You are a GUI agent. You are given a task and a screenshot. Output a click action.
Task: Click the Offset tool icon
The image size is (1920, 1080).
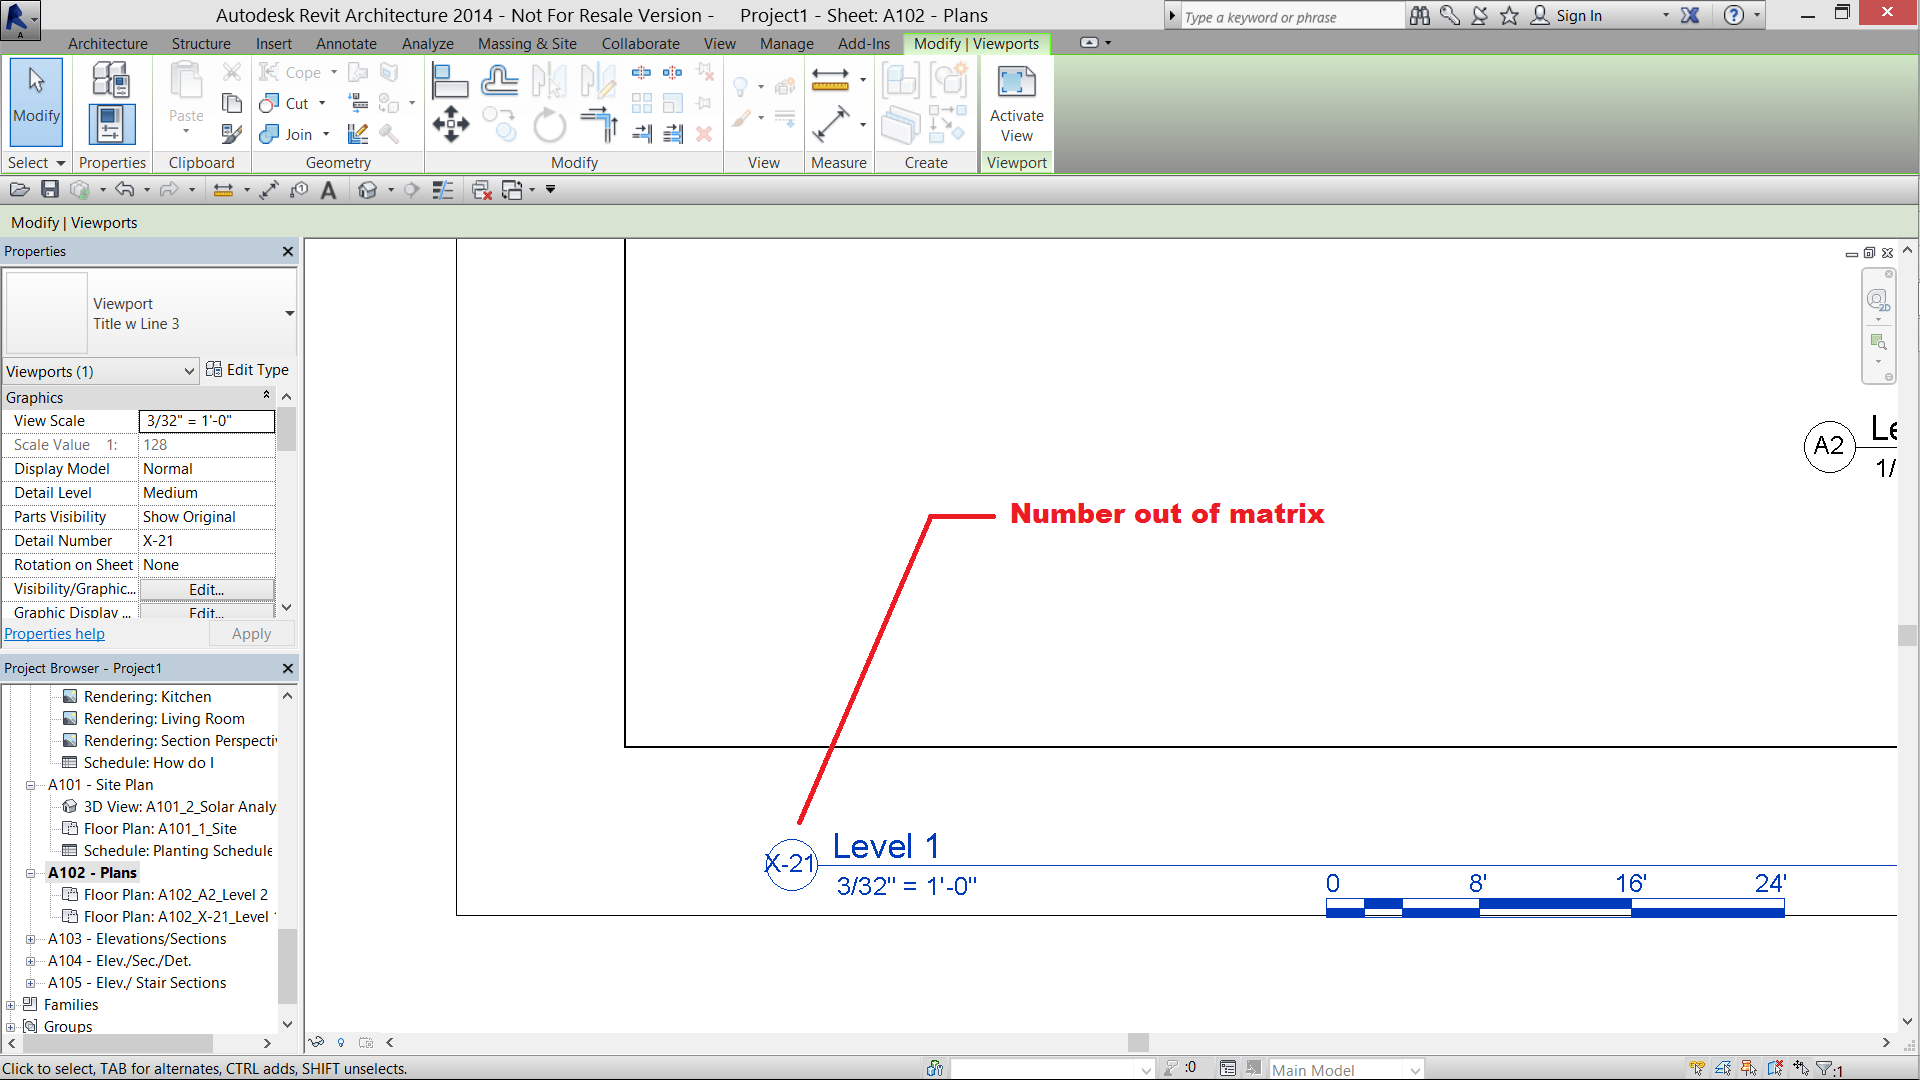(x=499, y=80)
